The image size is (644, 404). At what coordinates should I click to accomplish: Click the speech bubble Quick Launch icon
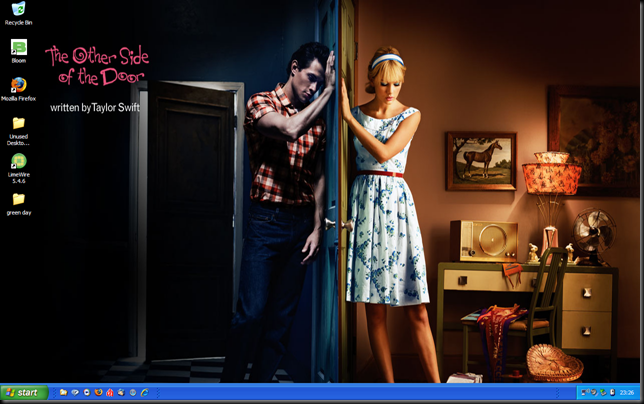pyautogui.click(x=75, y=393)
